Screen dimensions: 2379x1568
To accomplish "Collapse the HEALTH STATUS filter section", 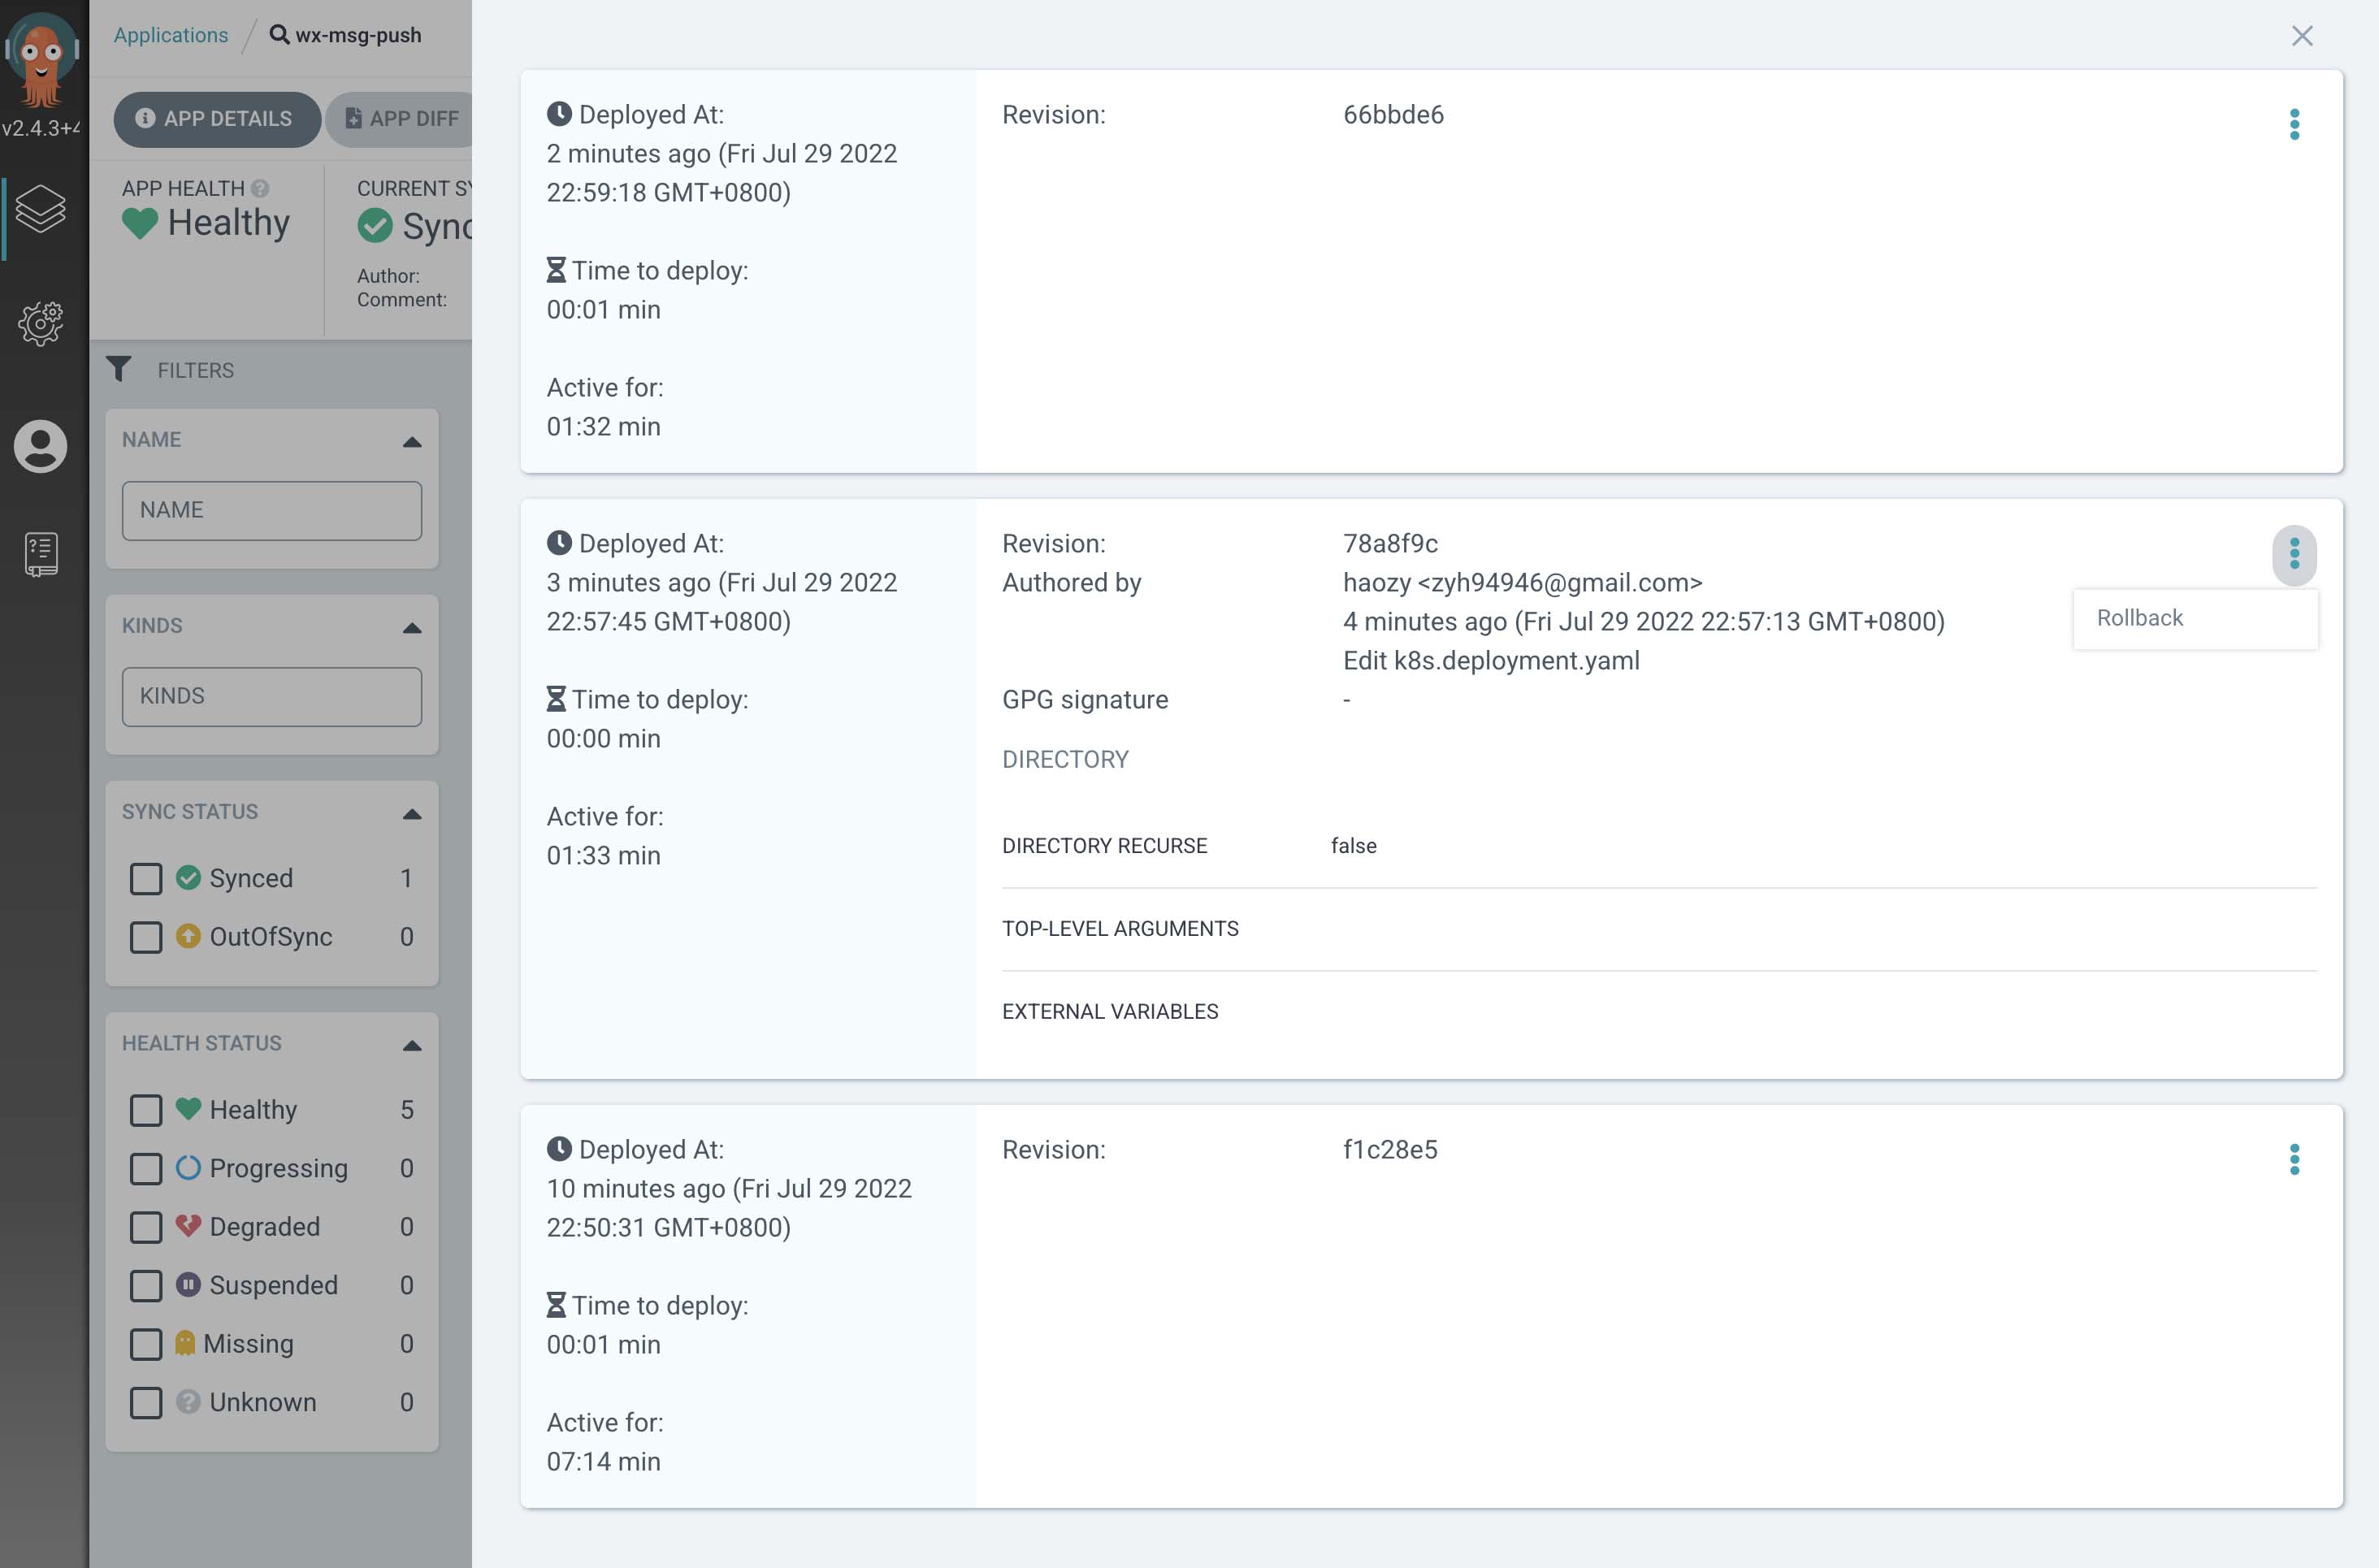I will tap(412, 1046).
